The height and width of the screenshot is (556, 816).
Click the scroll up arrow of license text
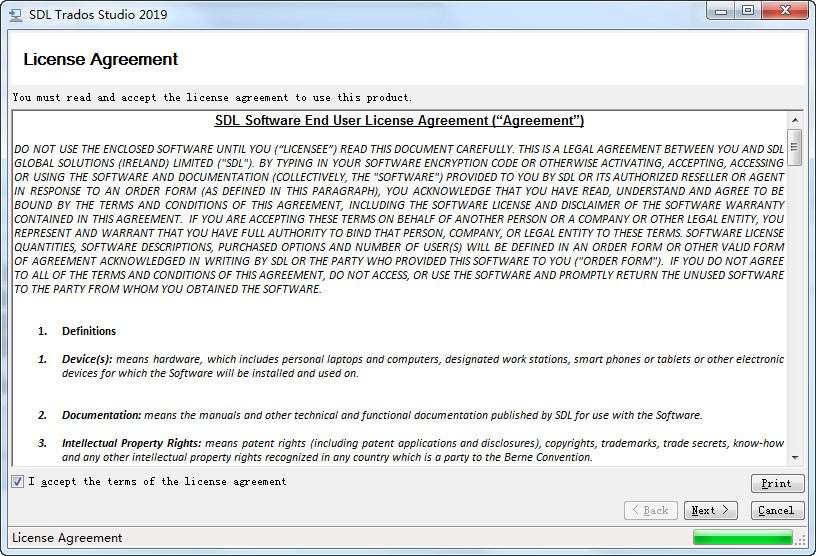794,119
